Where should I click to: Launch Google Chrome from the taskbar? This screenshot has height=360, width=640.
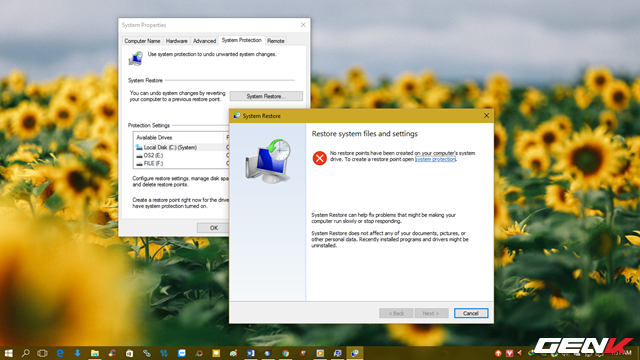285,353
